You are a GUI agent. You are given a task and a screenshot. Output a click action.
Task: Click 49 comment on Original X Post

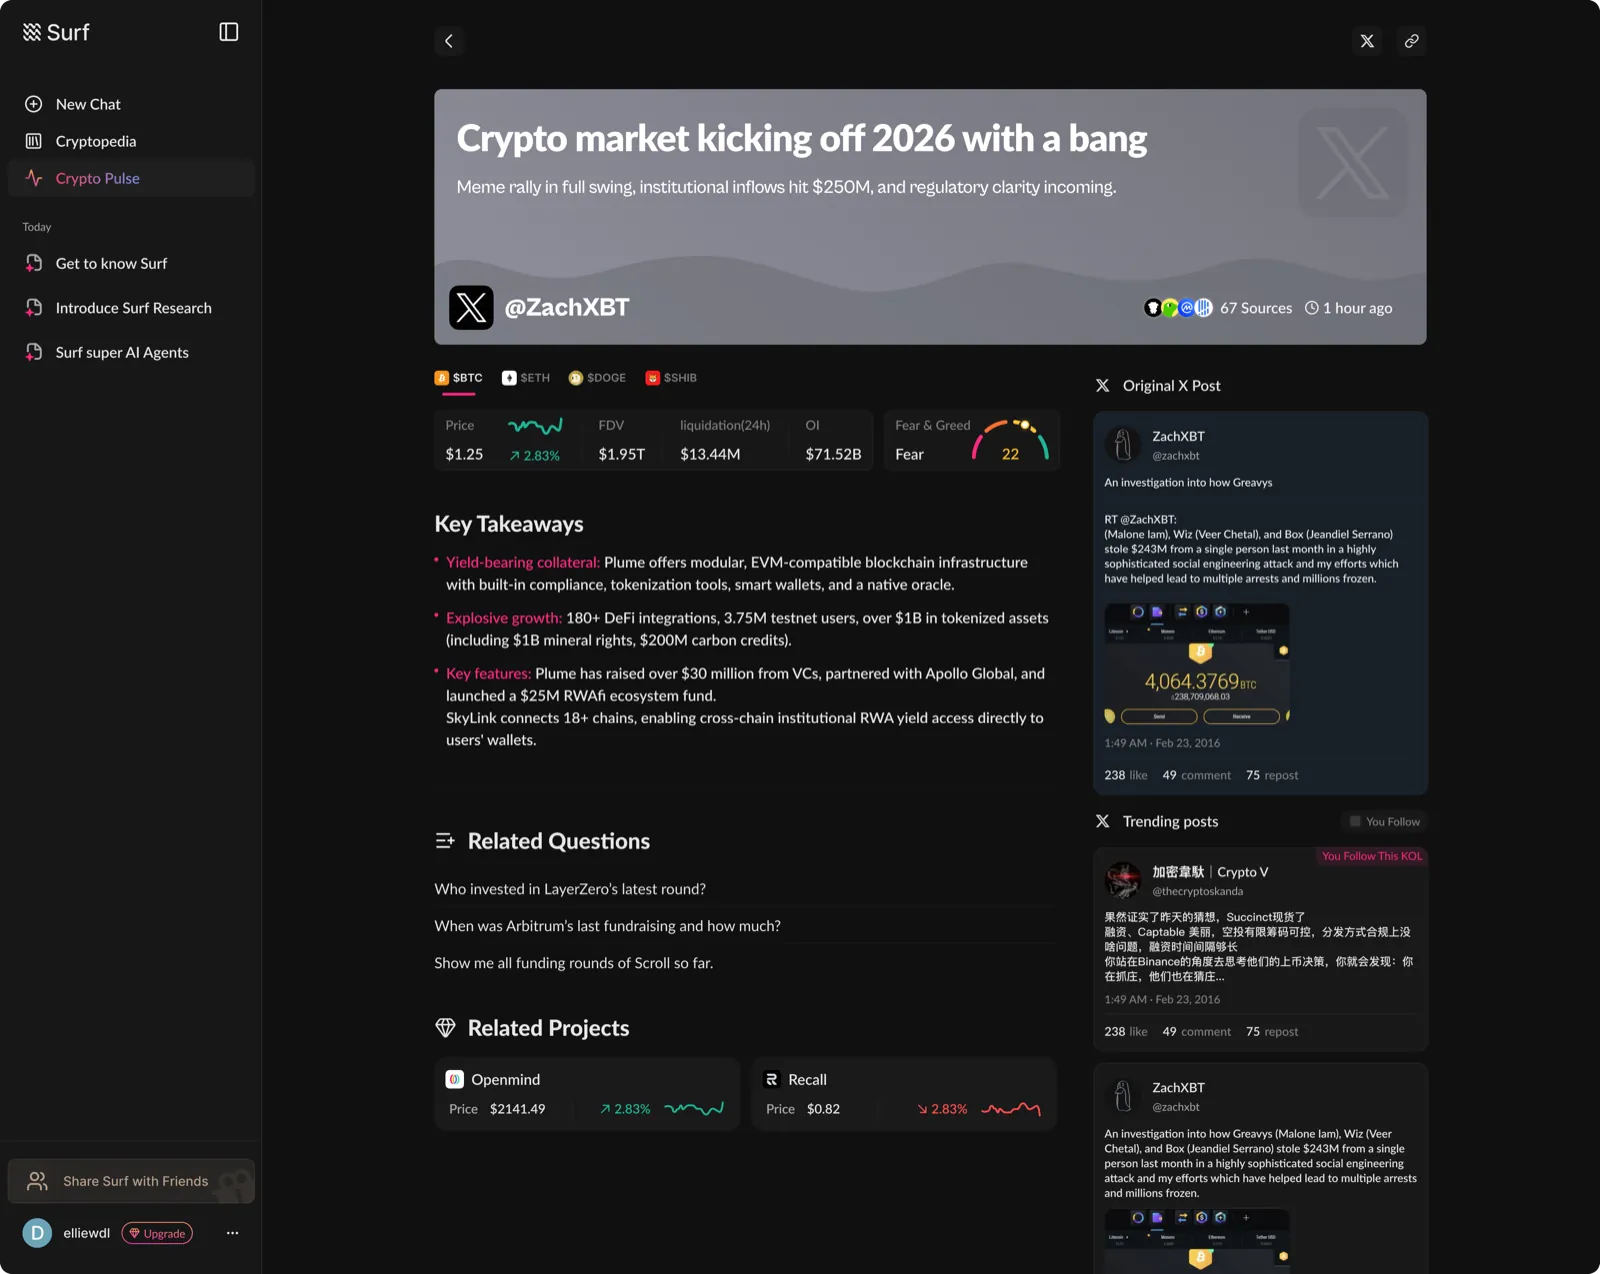(1196, 775)
